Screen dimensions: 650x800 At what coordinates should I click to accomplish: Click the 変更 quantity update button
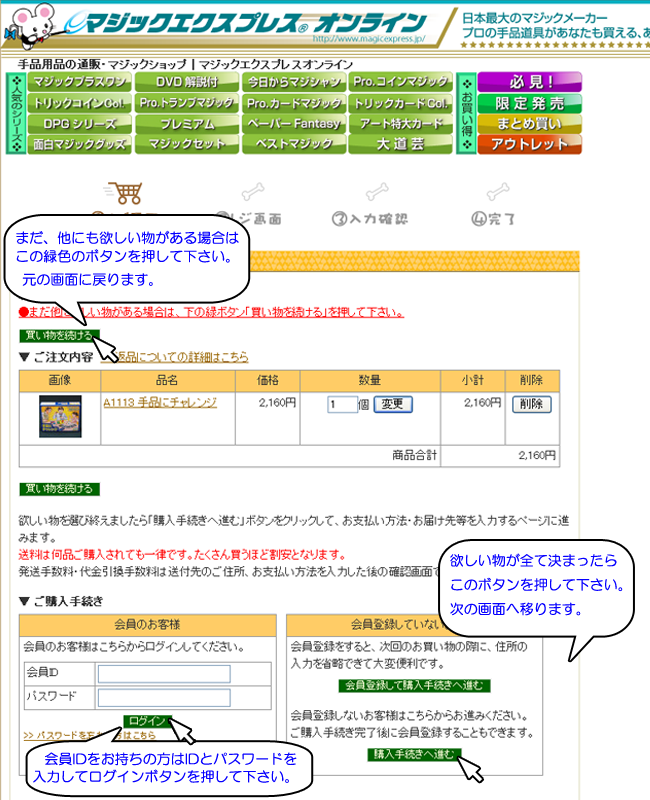click(393, 404)
